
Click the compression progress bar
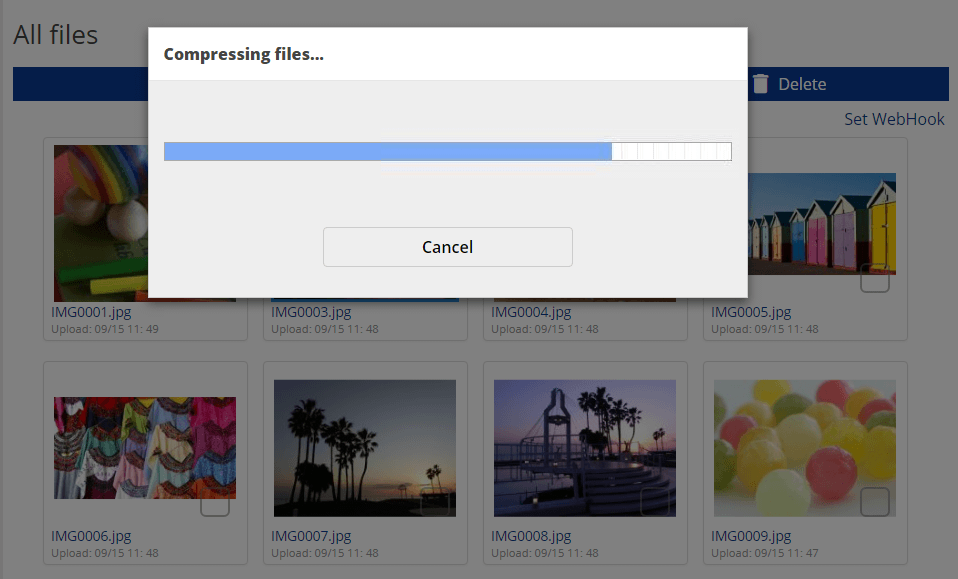(448, 151)
